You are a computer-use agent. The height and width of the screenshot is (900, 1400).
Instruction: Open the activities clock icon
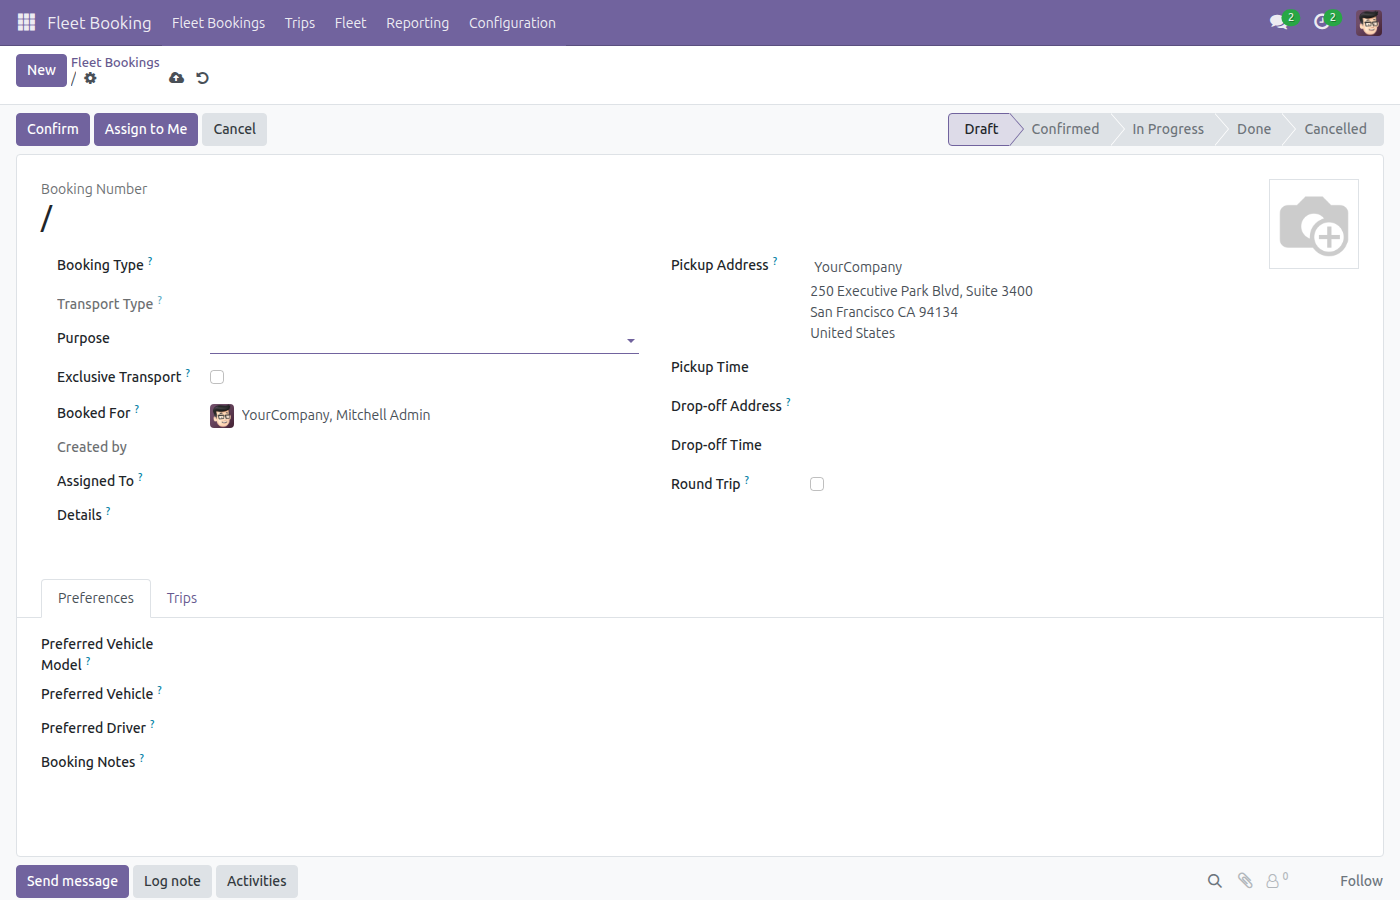1321,22
